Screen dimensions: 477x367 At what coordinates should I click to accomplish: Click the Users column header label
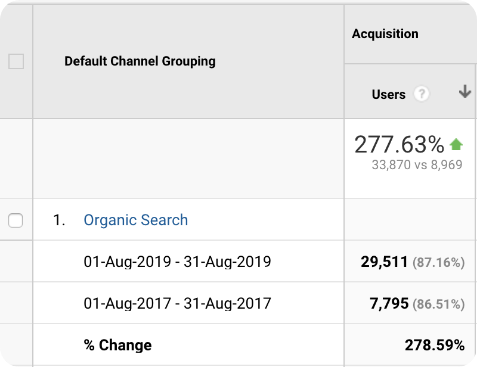(389, 94)
